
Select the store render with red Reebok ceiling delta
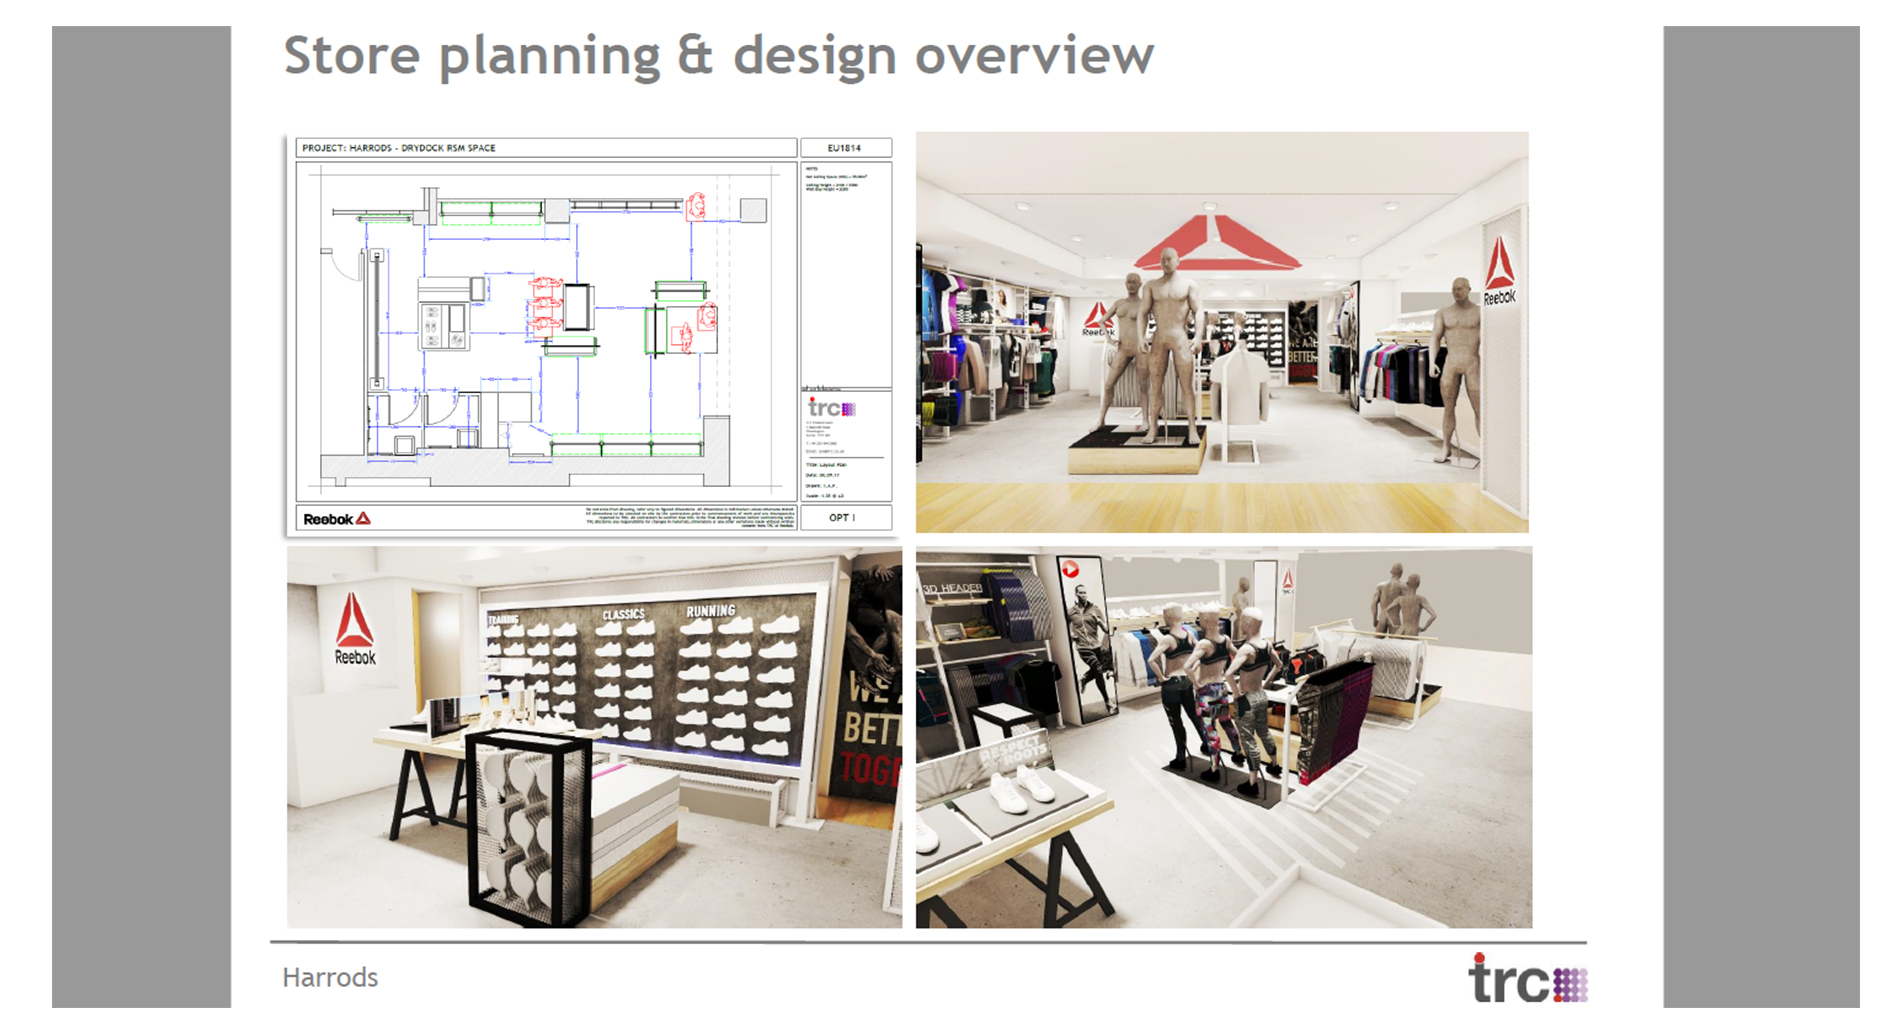1222,332
